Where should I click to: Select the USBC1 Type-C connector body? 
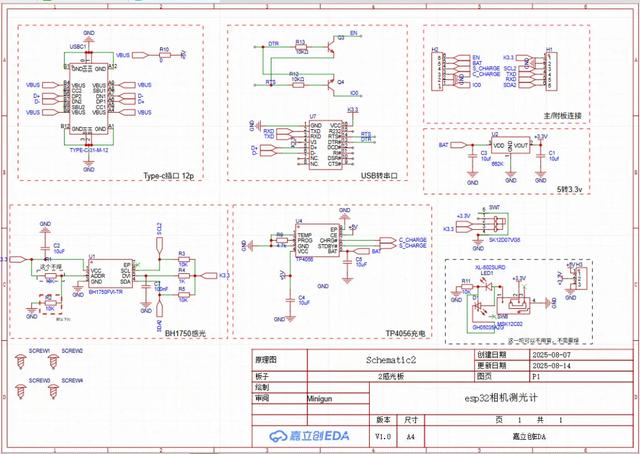click(89, 99)
